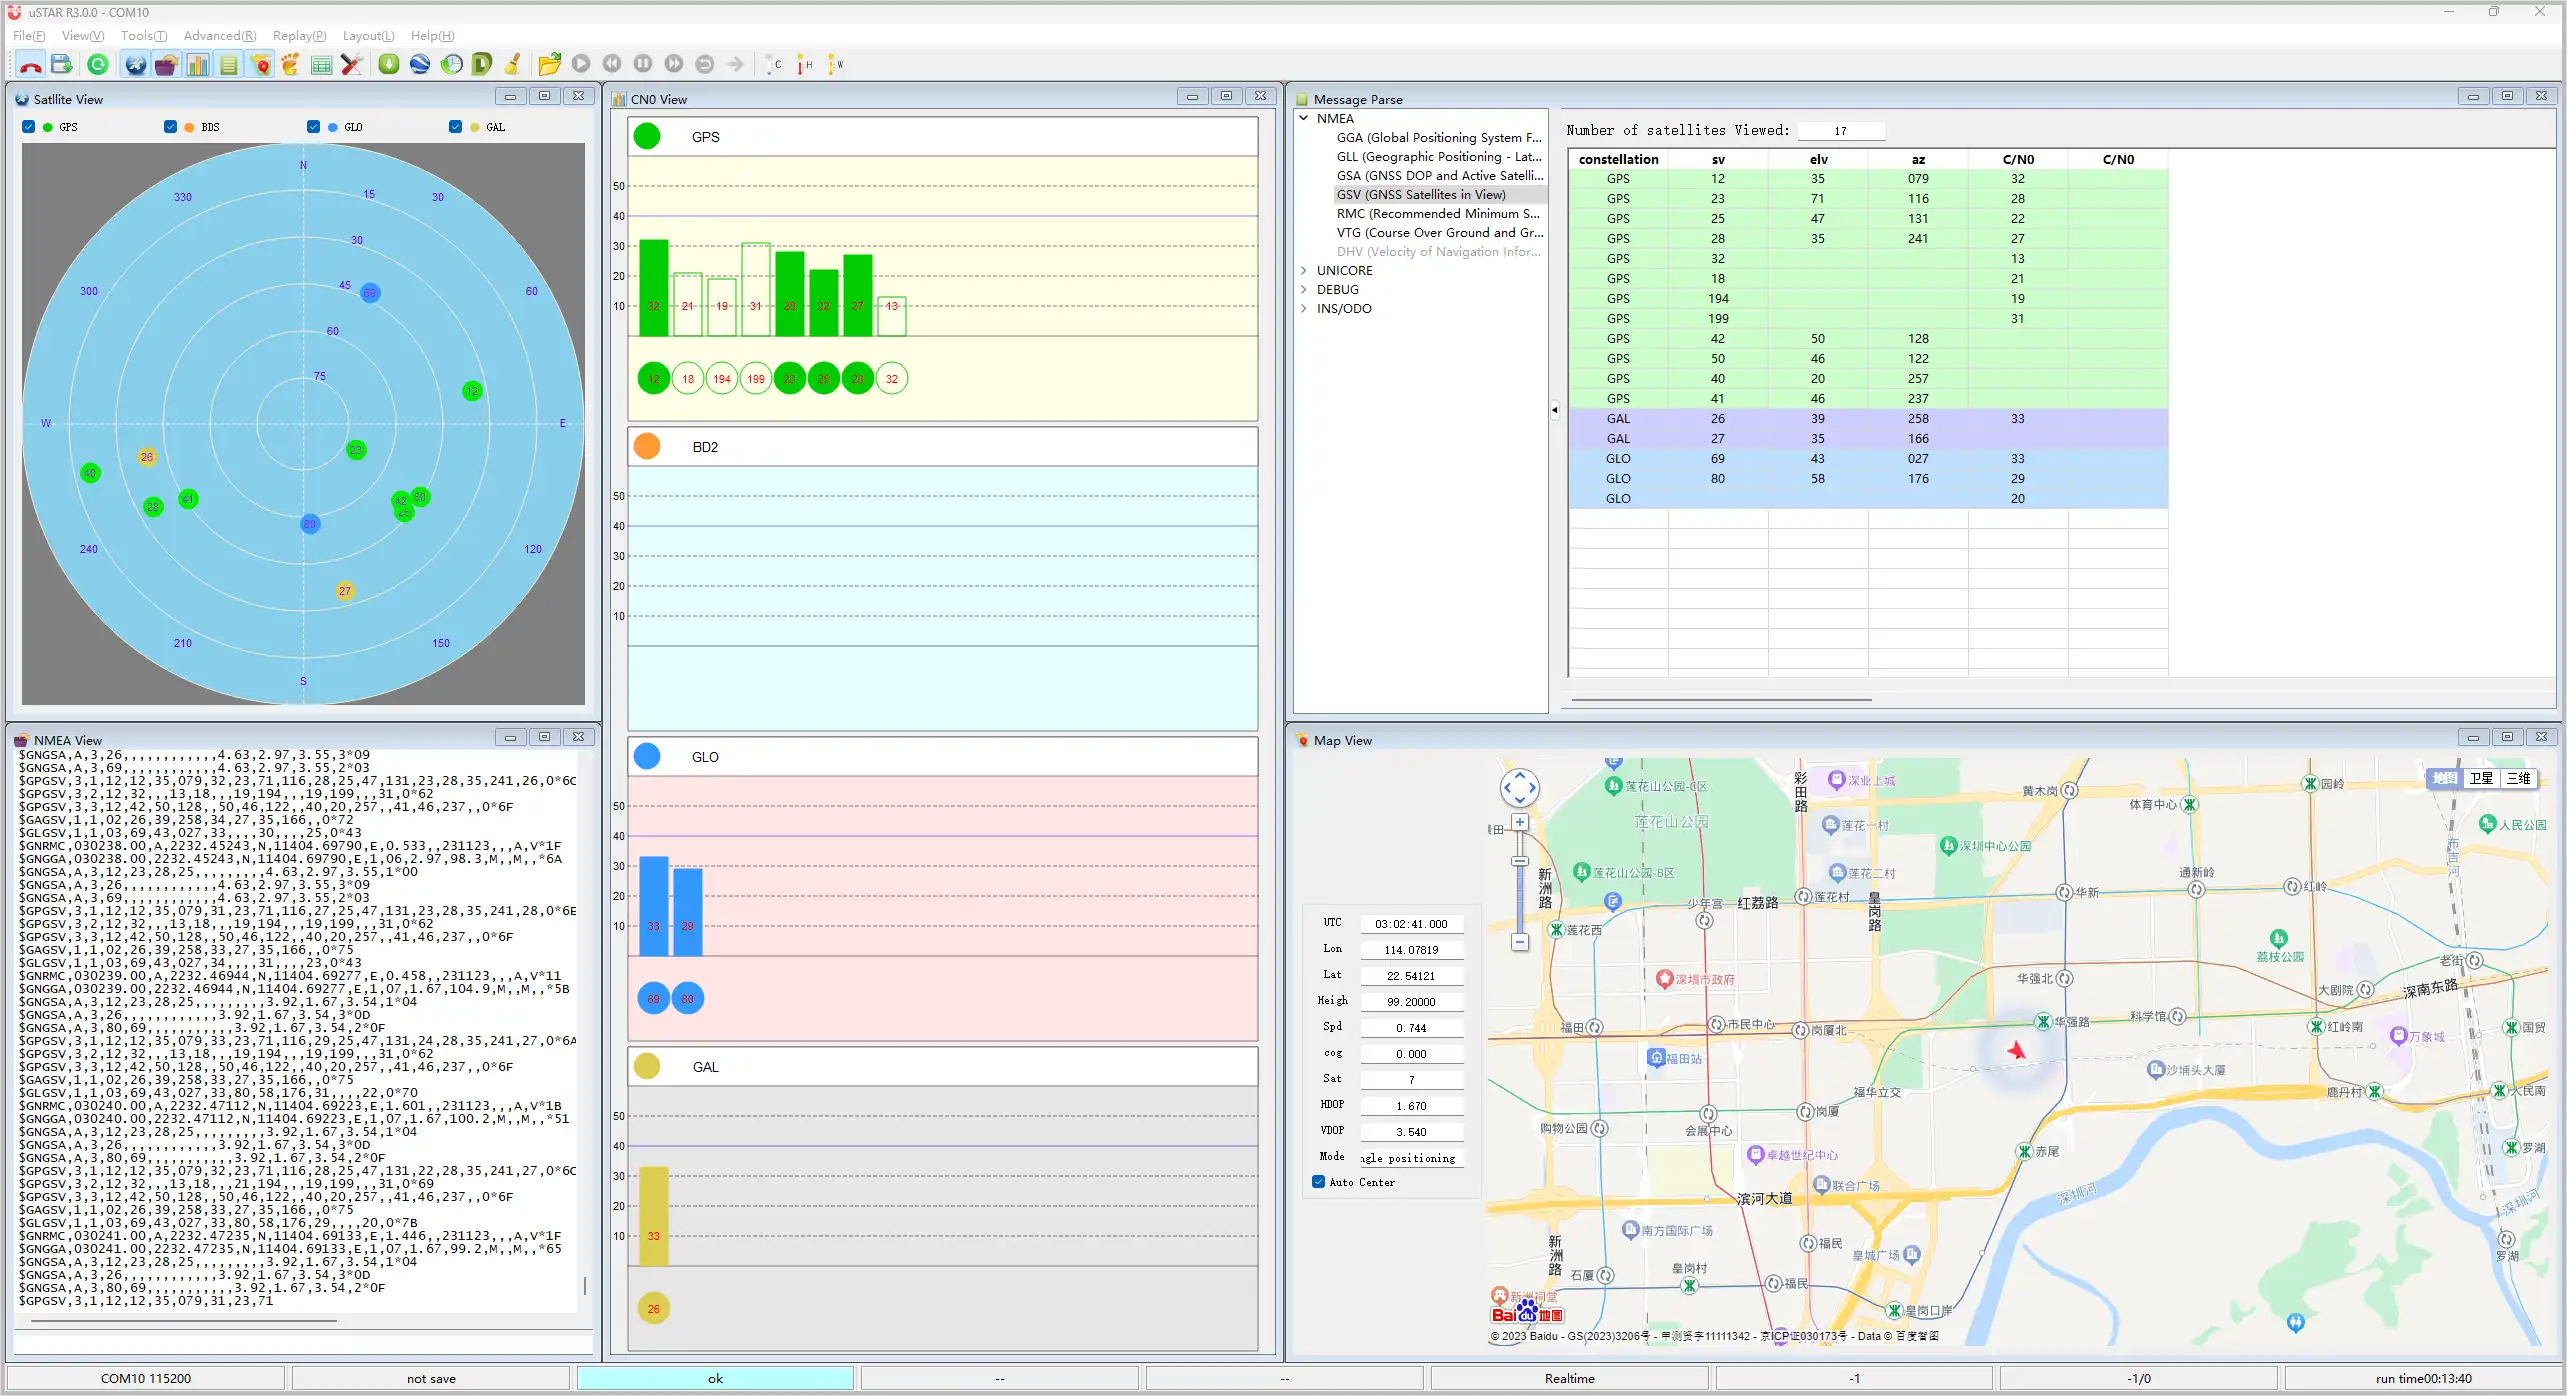Screen dimensions: 2567x1396
Task: Click the footprint icon in toolbar
Action: 291,65
